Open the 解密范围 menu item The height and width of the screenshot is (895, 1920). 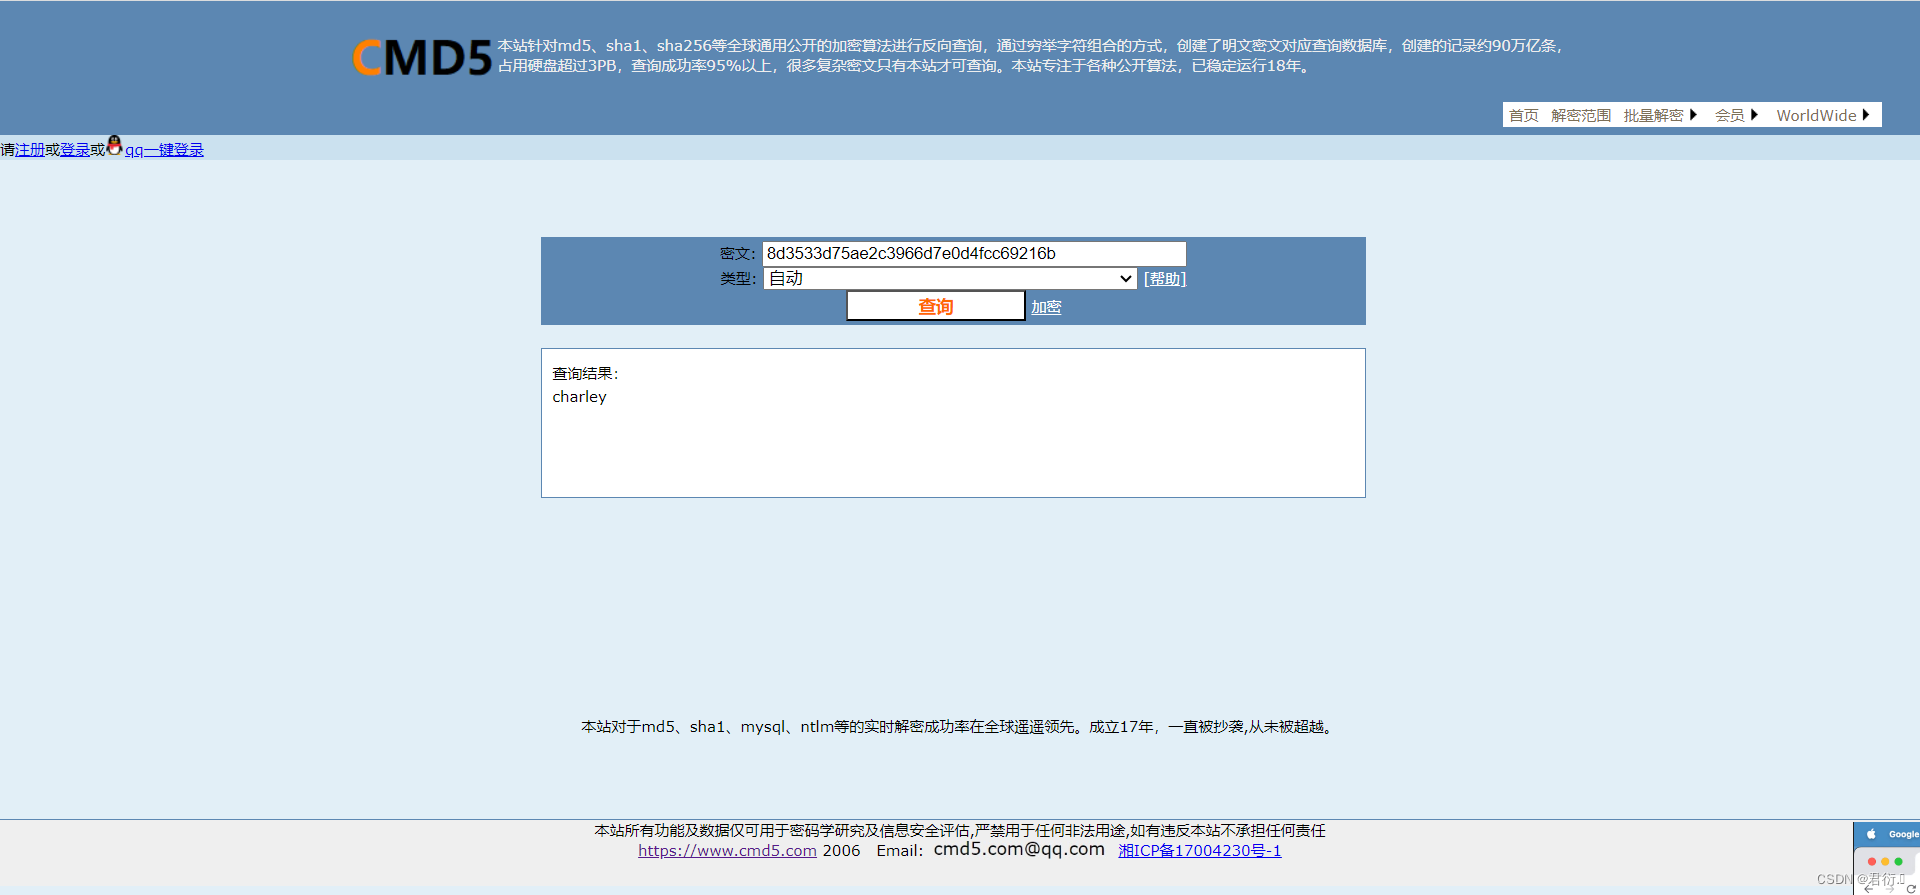coord(1581,116)
